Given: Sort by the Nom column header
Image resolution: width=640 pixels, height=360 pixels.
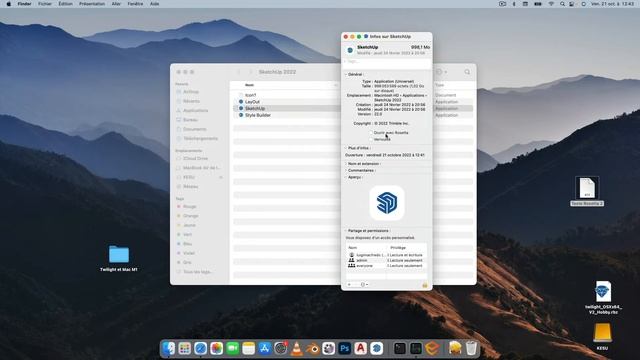Looking at the screenshot, I should pos(249,85).
